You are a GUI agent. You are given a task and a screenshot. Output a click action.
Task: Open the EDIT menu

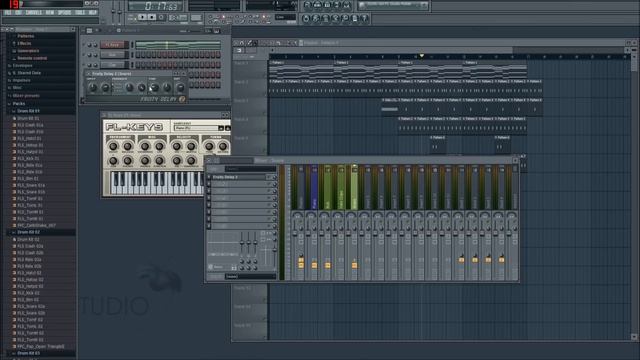(19, 13)
